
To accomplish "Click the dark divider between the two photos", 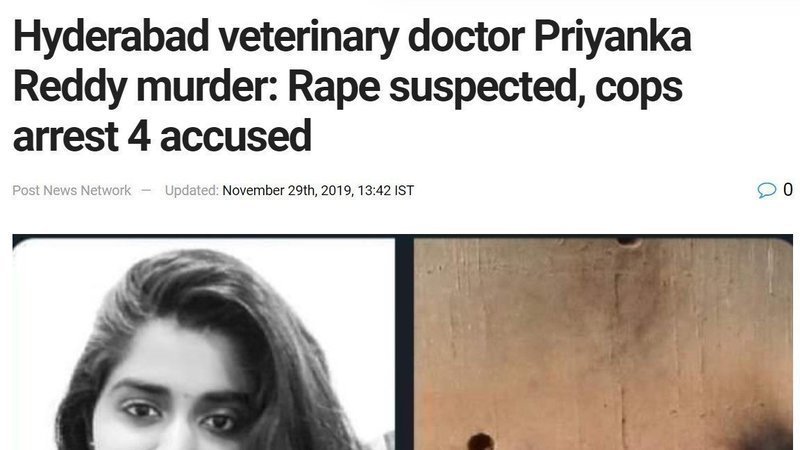I will click(x=404, y=344).
